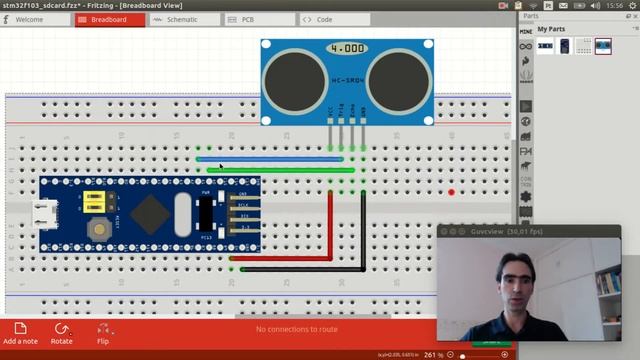Screen dimensions: 640x360
Task: Click the Rotate button
Action: 62,333
